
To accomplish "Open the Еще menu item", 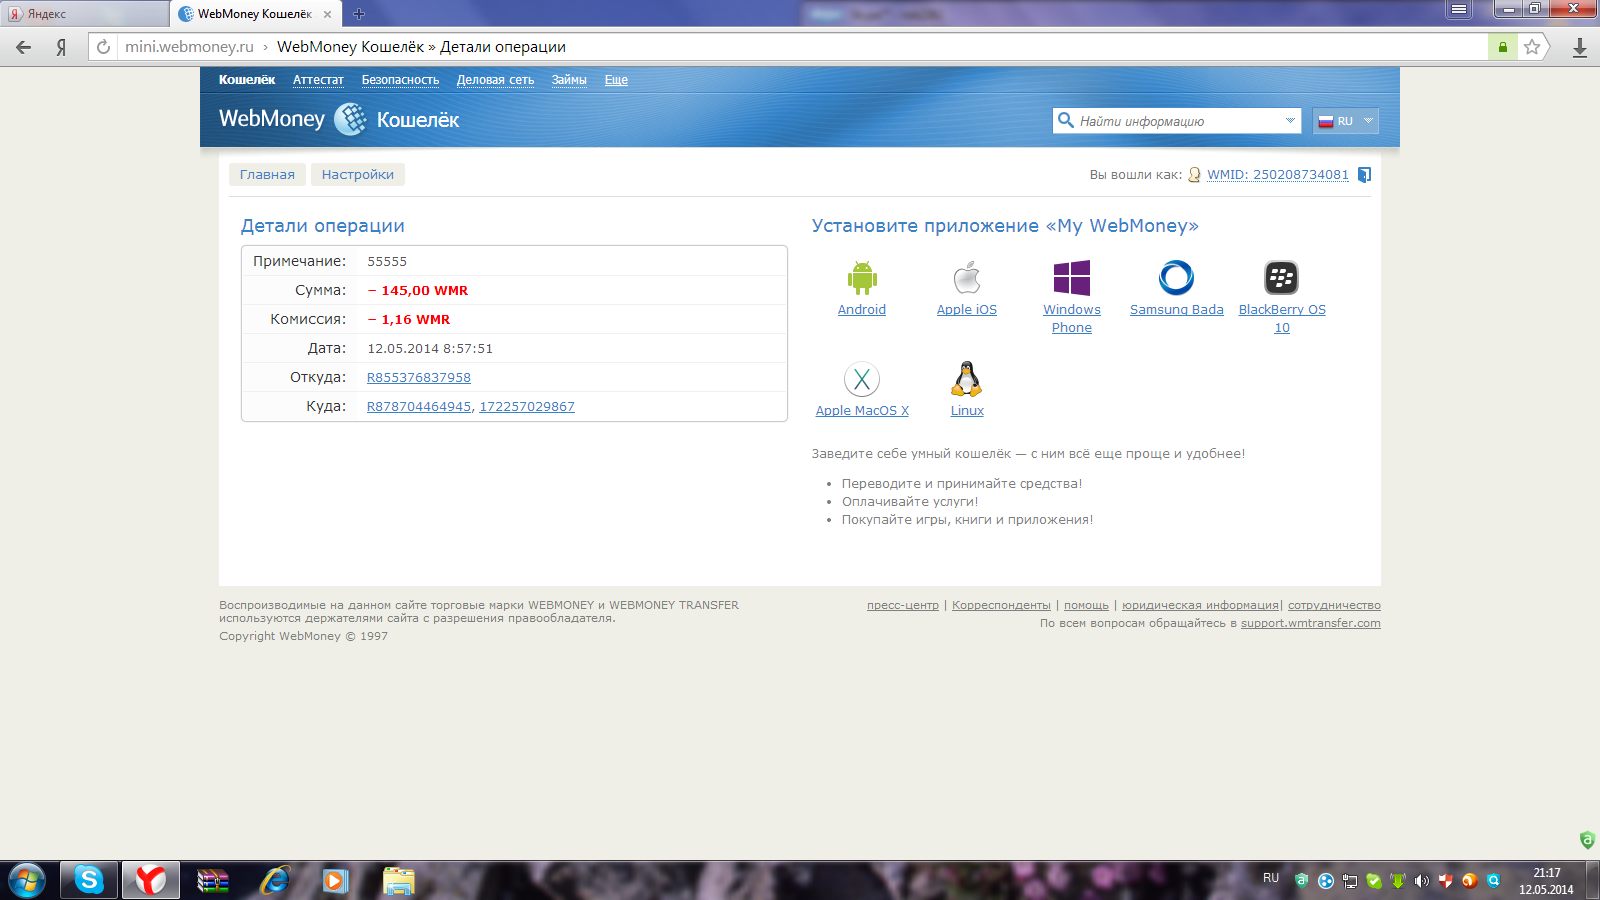I will pos(616,80).
